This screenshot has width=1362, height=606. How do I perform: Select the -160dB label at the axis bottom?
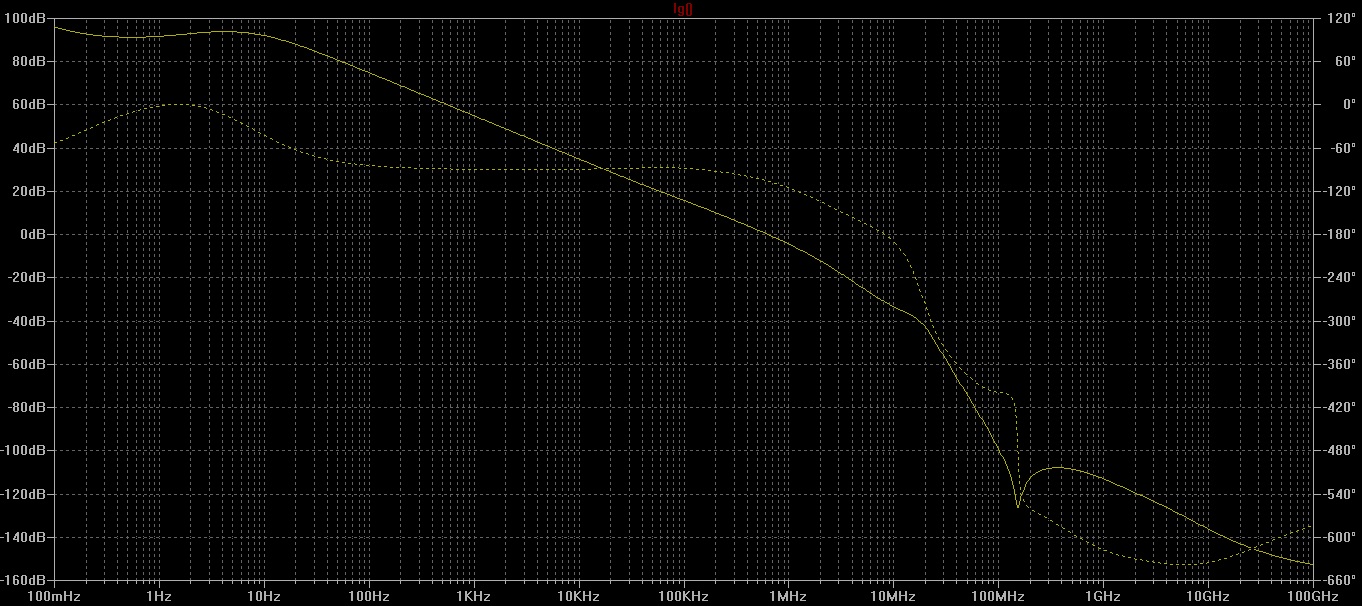25,580
